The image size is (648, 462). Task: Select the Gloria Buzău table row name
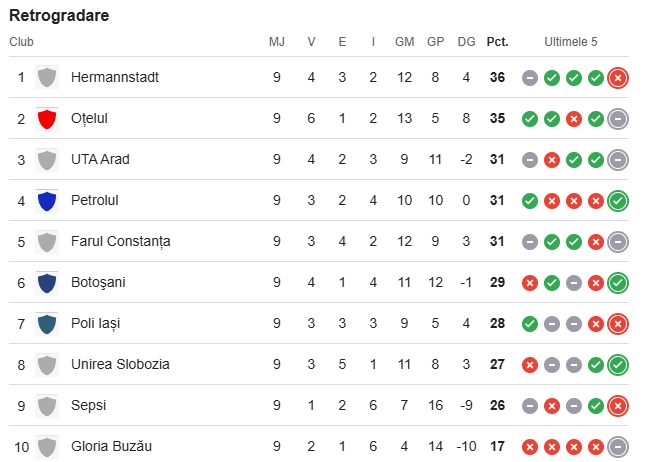tap(111, 447)
